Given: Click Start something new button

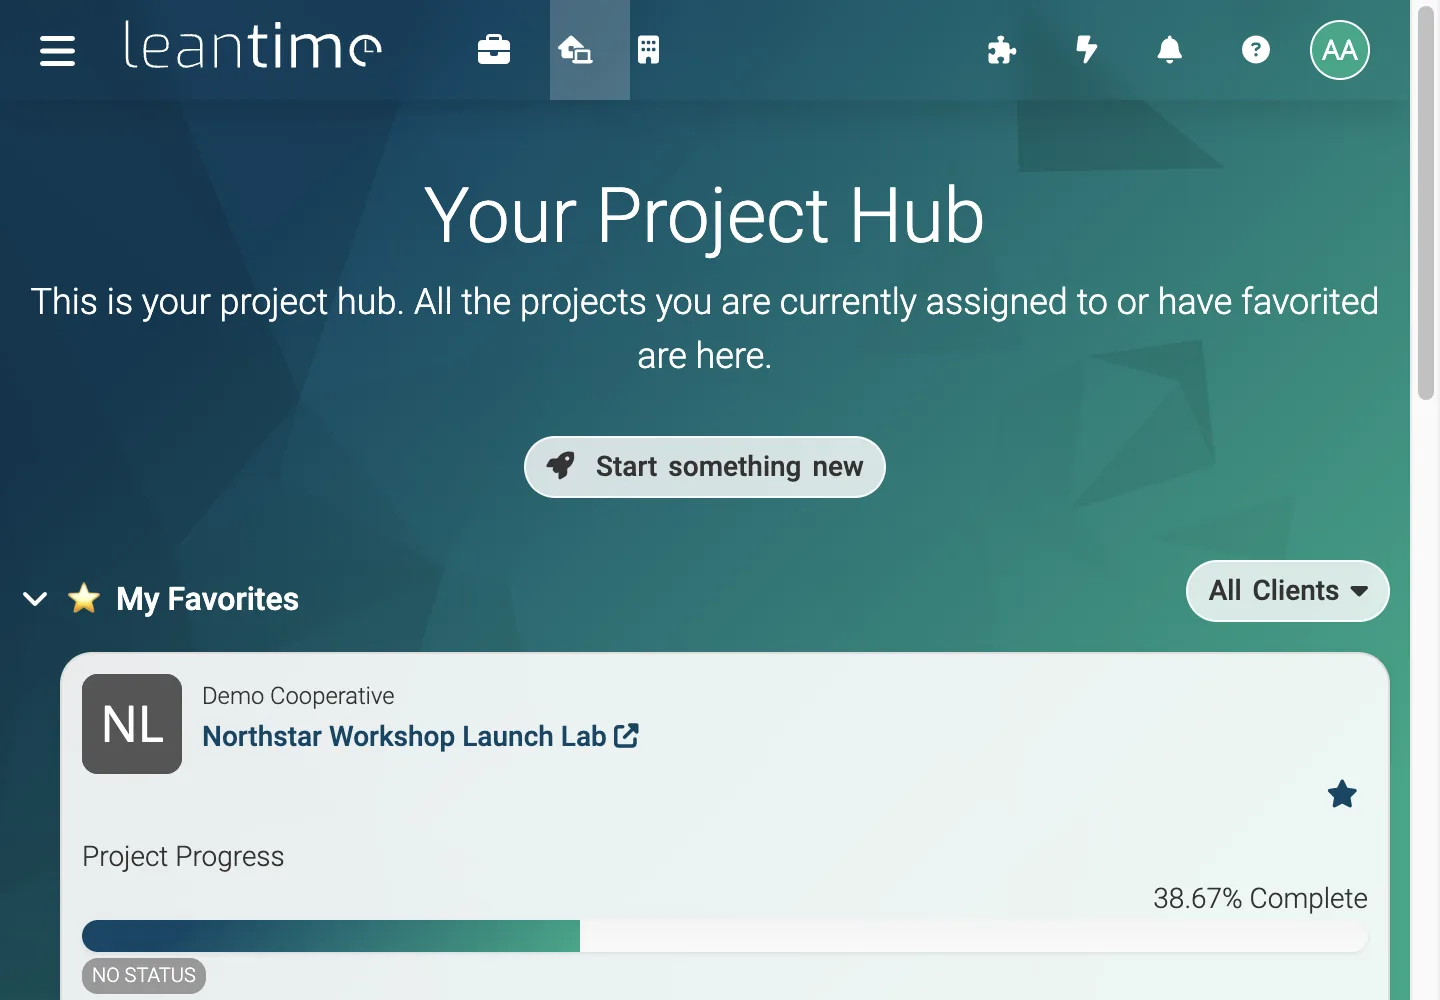Looking at the screenshot, I should click(x=705, y=467).
